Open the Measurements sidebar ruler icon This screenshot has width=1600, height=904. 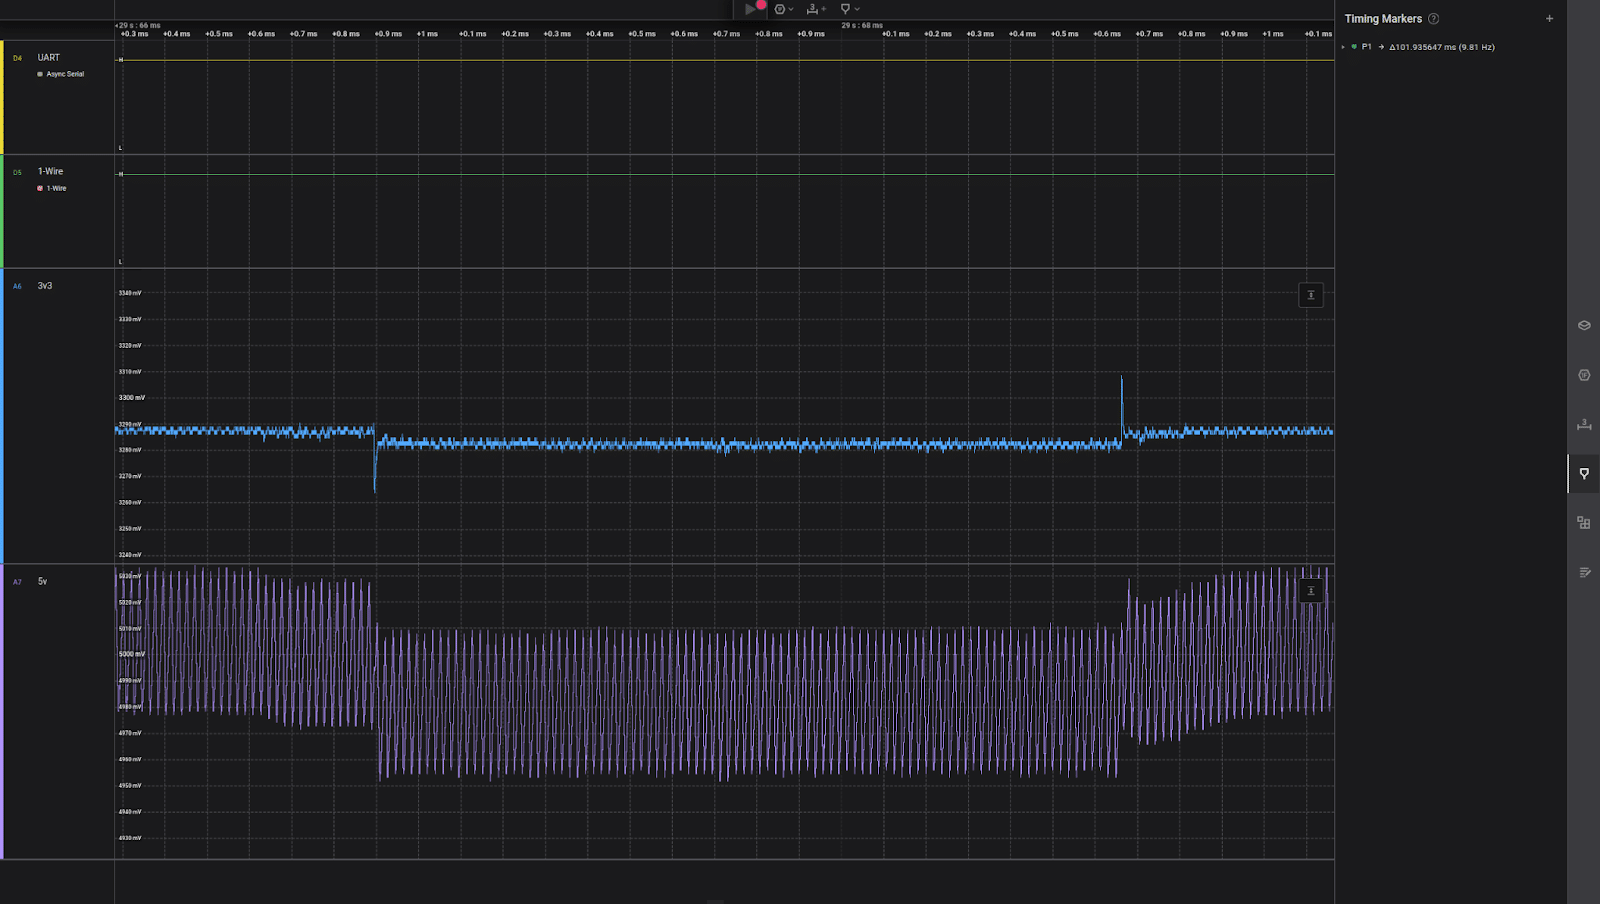(x=1584, y=424)
